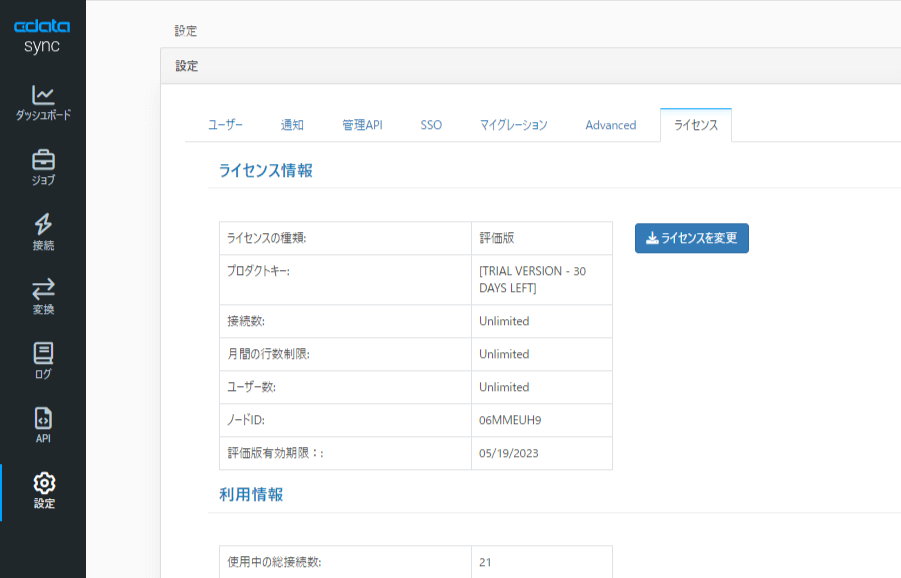The image size is (901, 578).
Task: Click the ライセンス情報 heading
Action: 265,171
